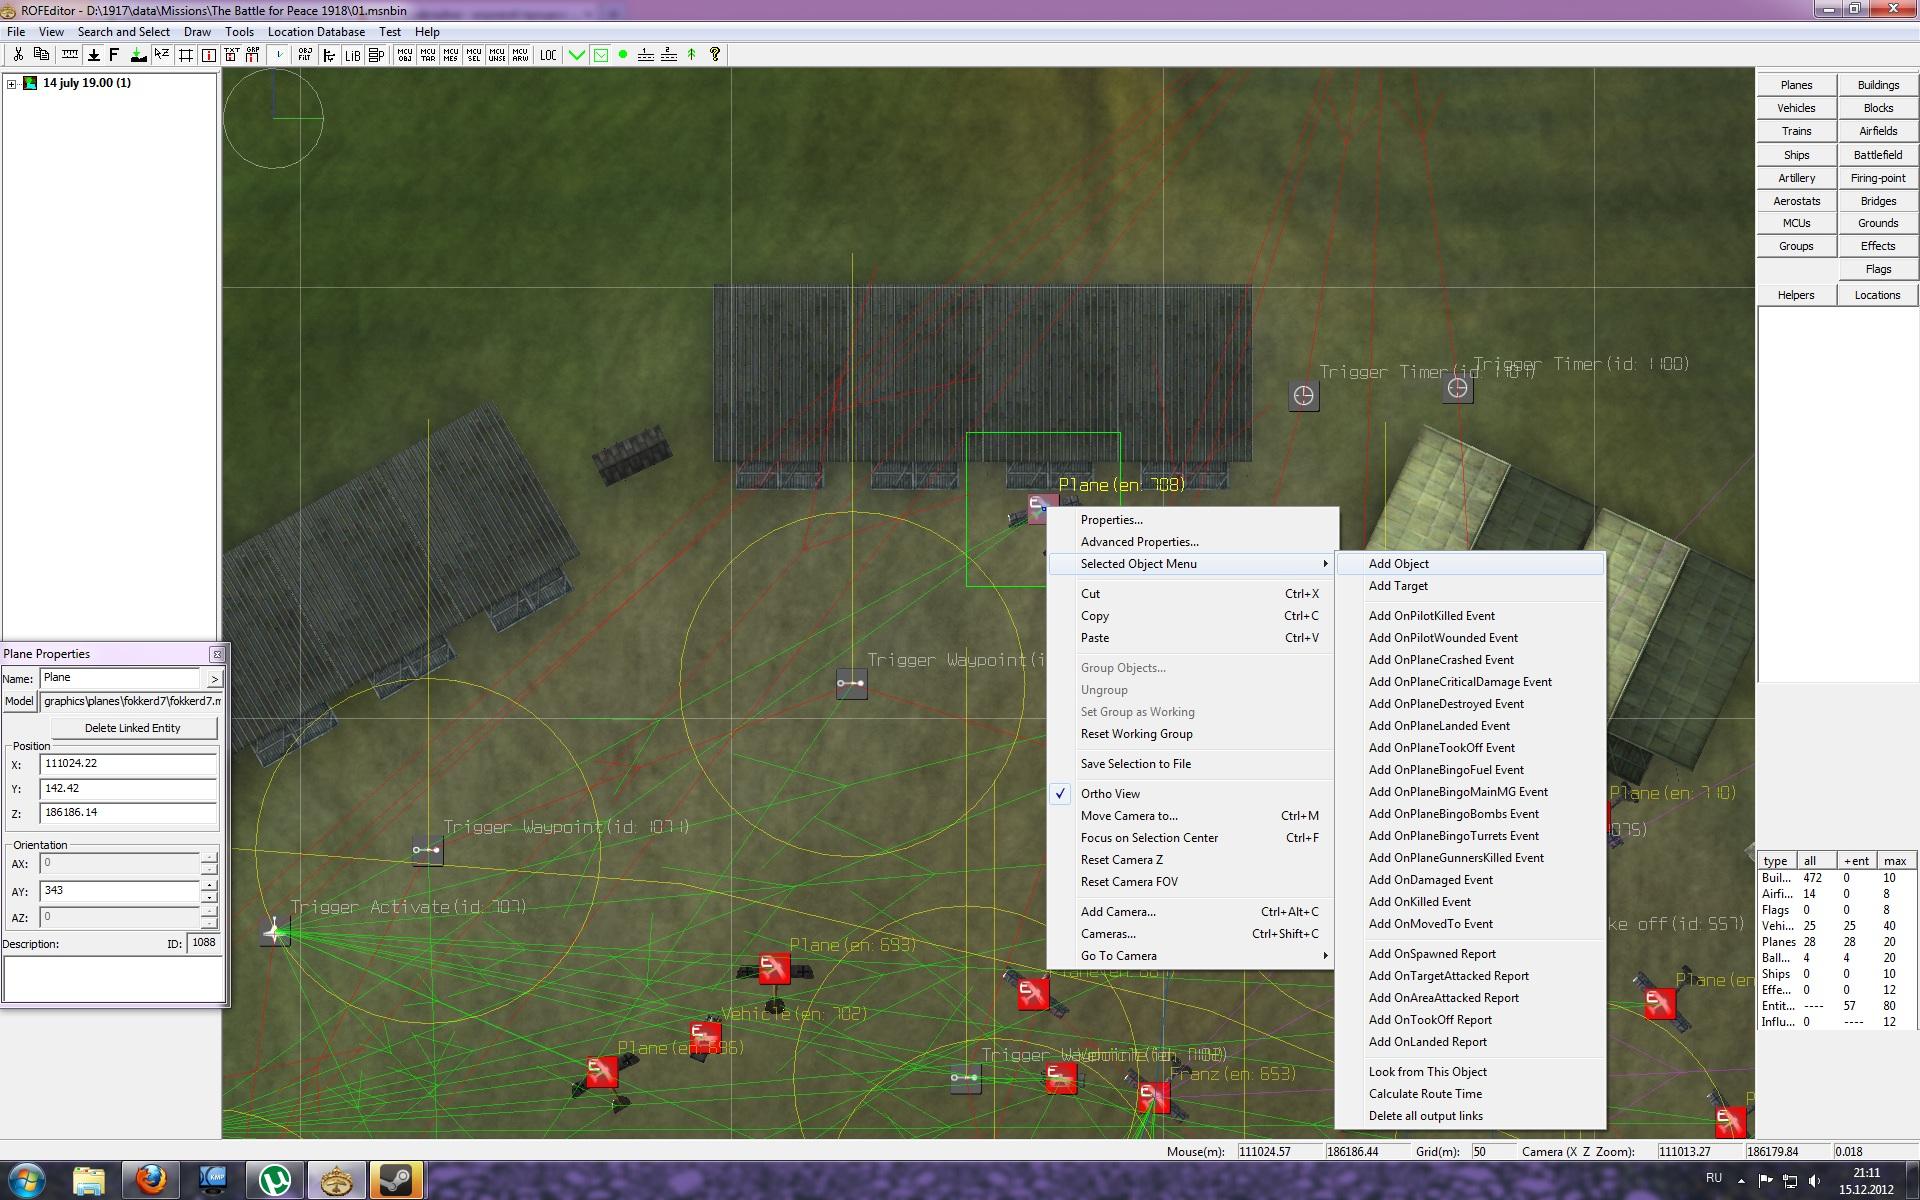Open Firefox from the taskbar
This screenshot has width=1920, height=1200.
coord(151,1180)
